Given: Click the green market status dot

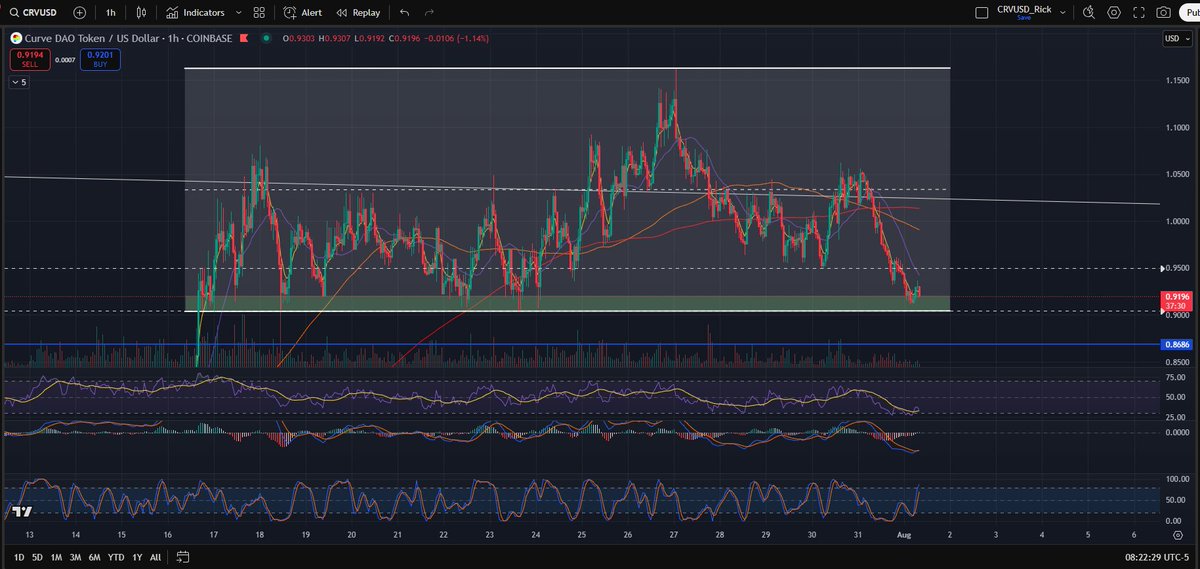Looking at the screenshot, I should [265, 38].
